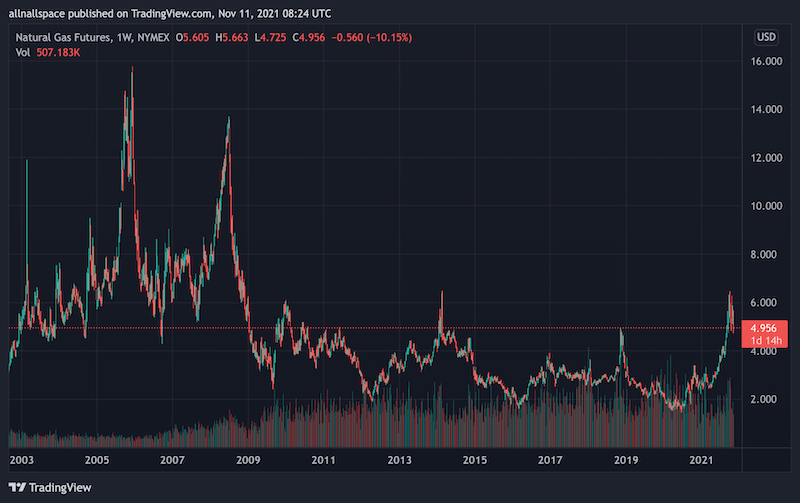Click the 1W interval label
The image size is (800, 503).
[x=123, y=37]
